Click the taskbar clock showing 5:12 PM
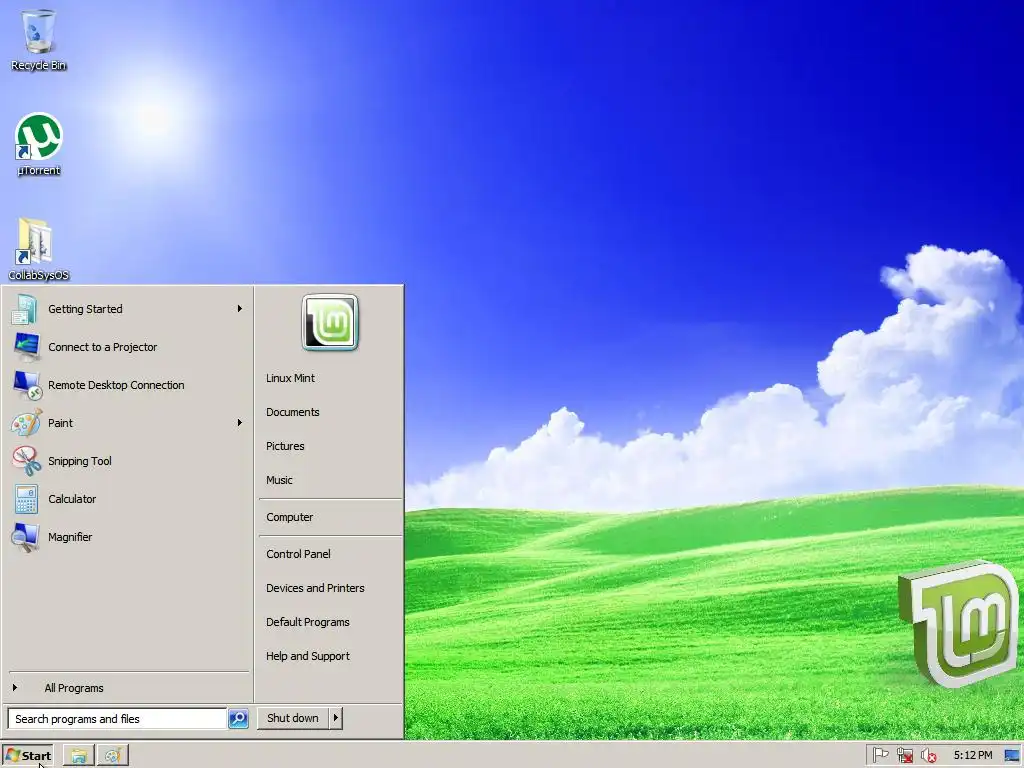Screen dimensions: 1024x768 (972, 755)
